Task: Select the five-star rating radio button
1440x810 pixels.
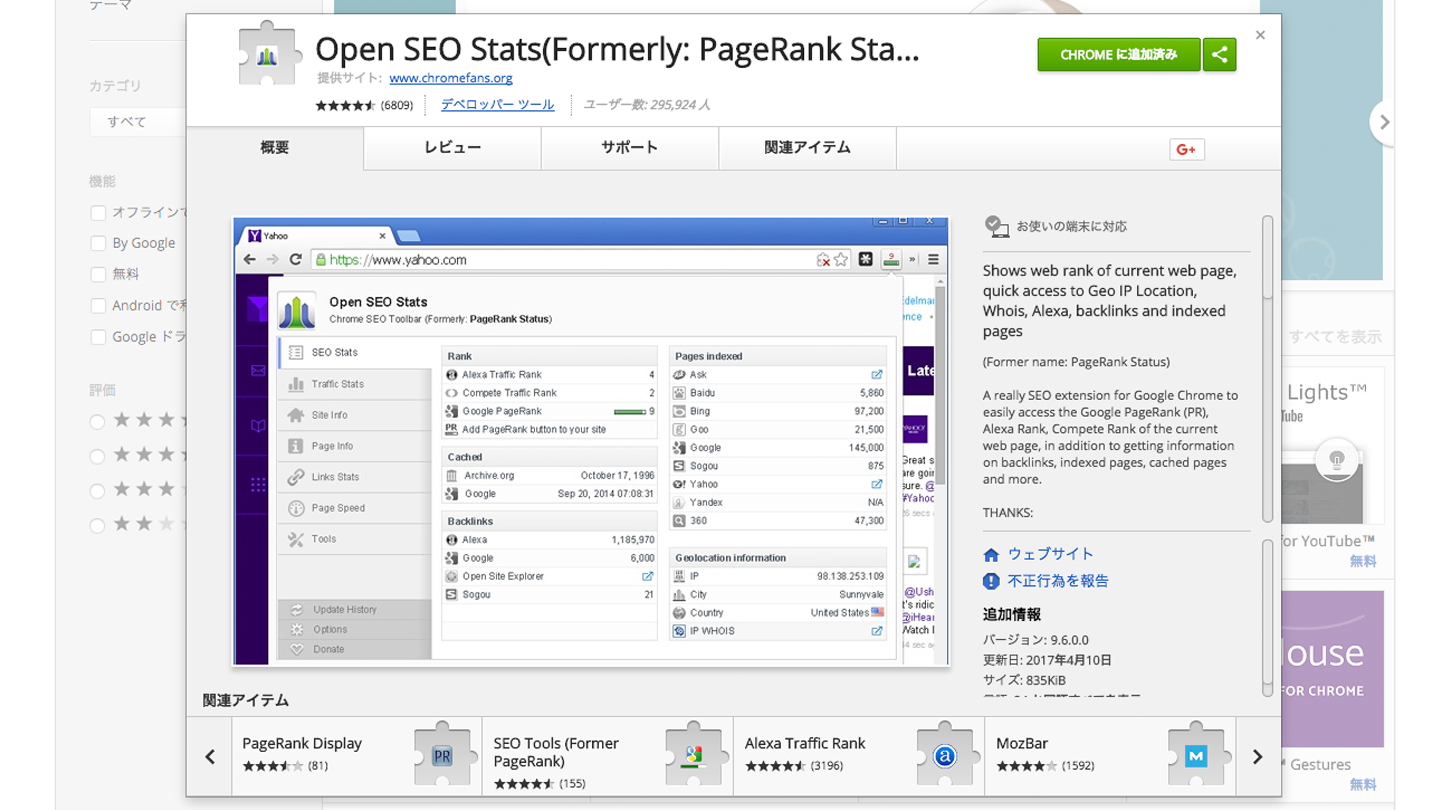Action: pos(97,422)
